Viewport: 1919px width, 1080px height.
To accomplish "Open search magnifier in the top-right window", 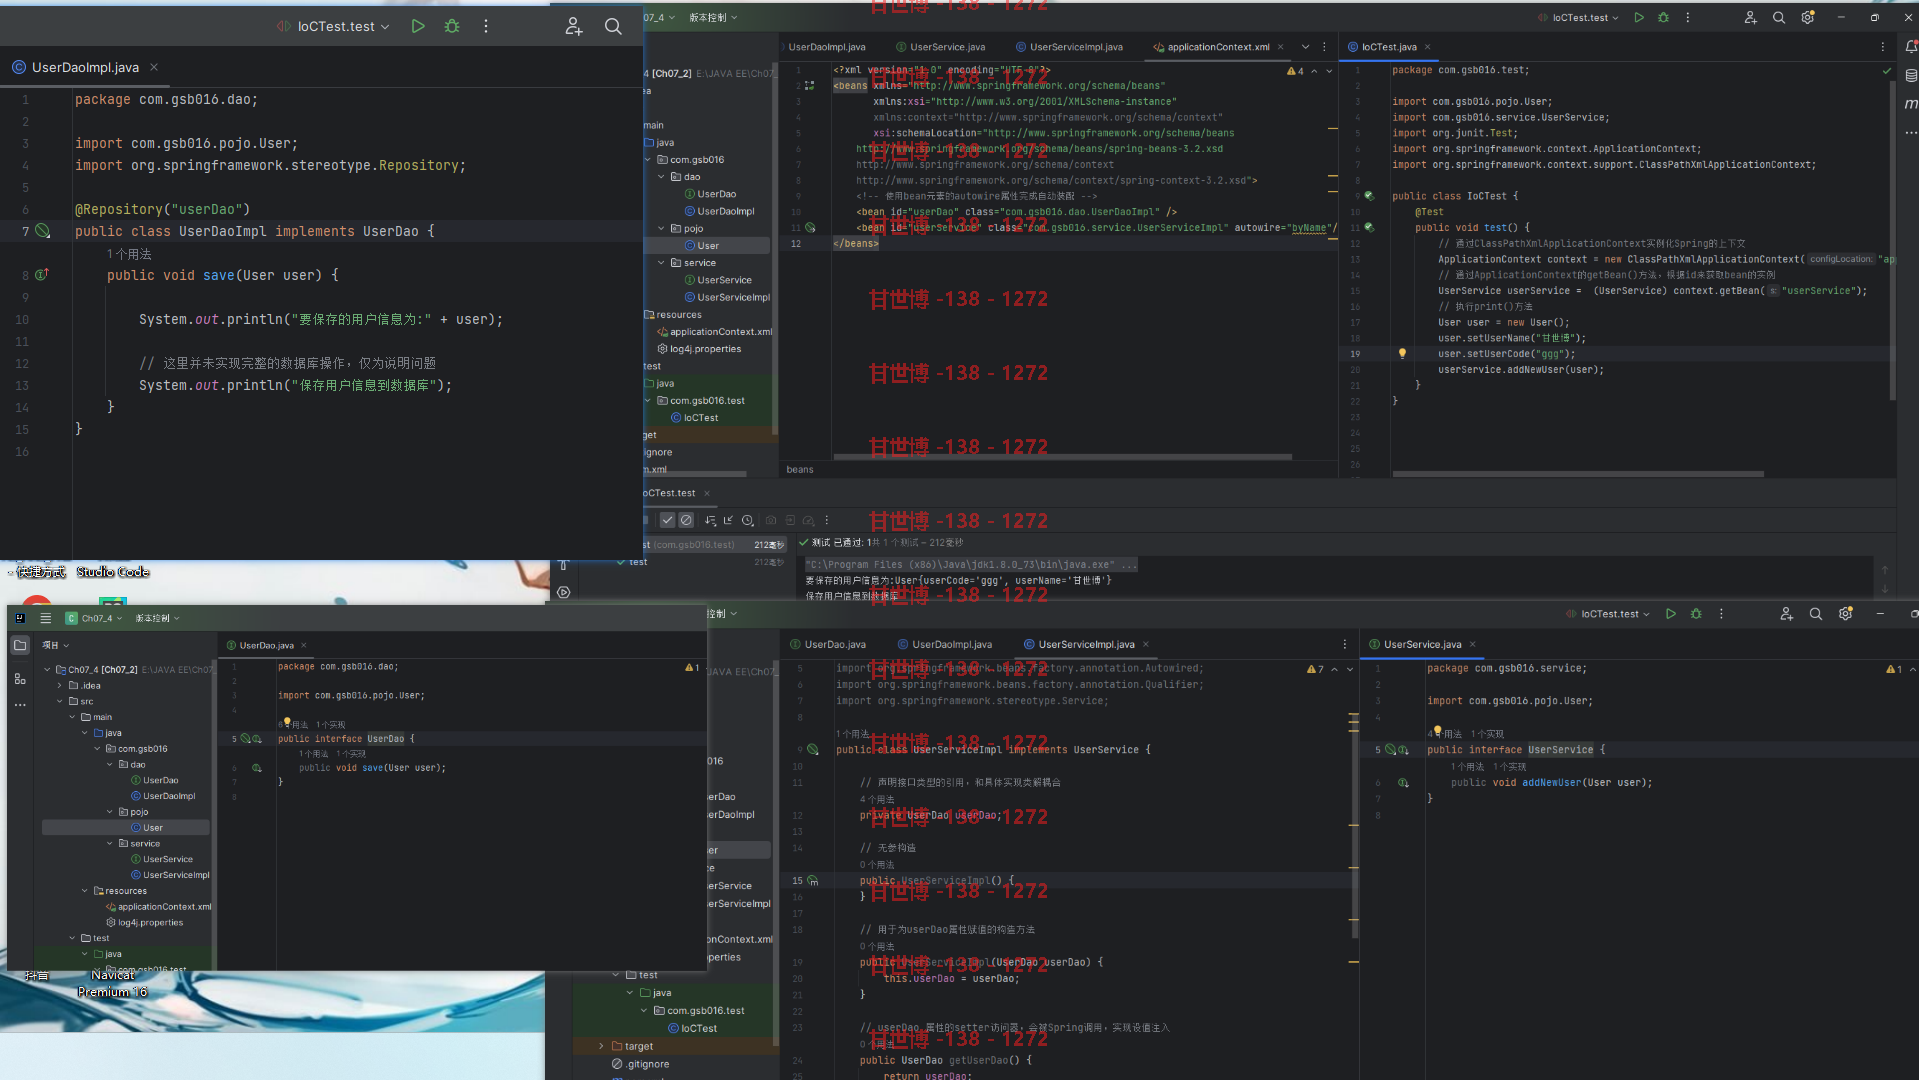I will pos(1779,17).
